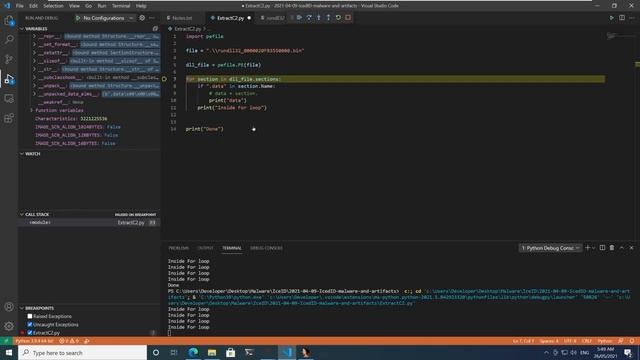Viewport: 640px width, 360px height.
Task: Open File Explorer from the taskbar
Action: (x=212, y=353)
